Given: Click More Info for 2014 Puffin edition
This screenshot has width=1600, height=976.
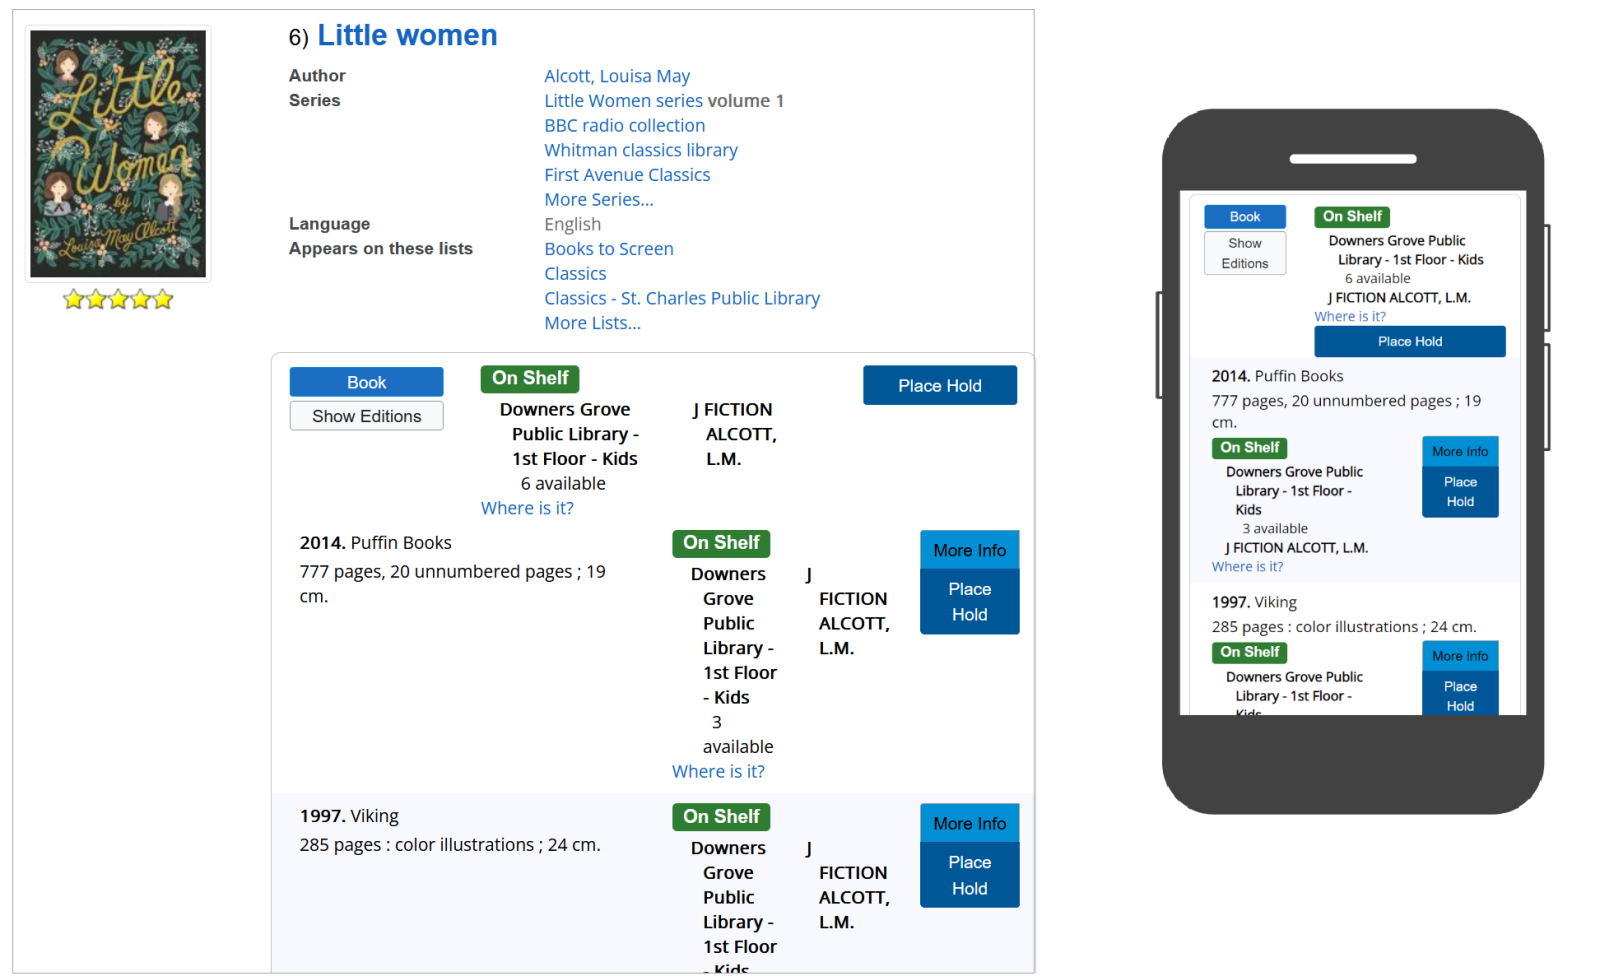Looking at the screenshot, I should click(x=969, y=550).
